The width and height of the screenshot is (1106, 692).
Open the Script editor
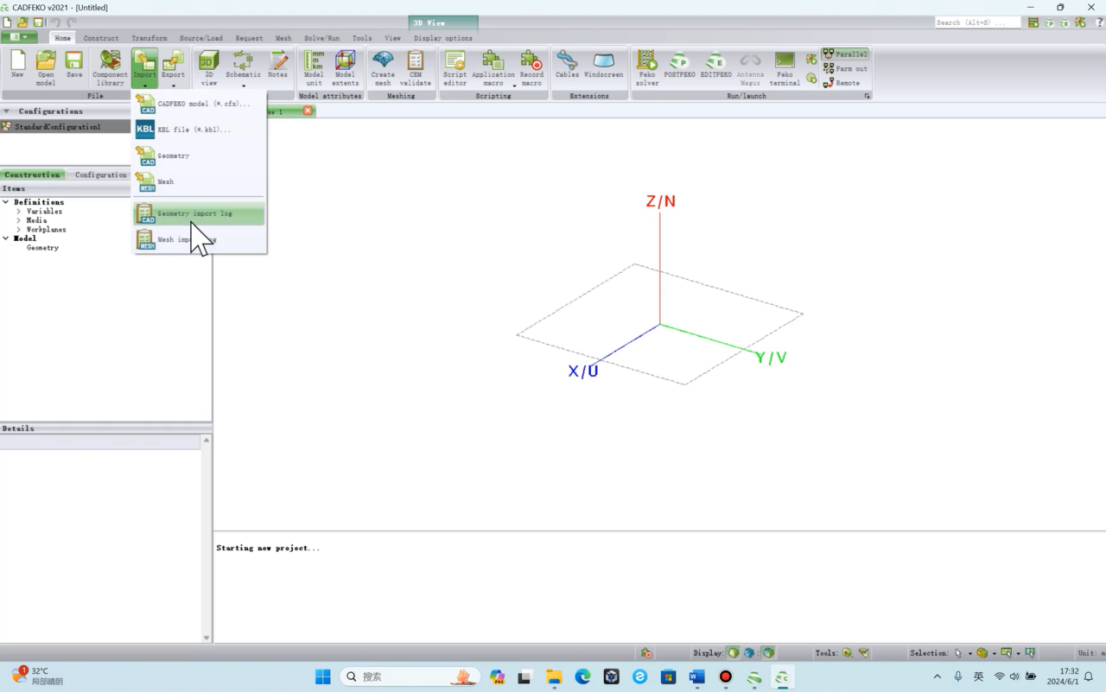455,68
